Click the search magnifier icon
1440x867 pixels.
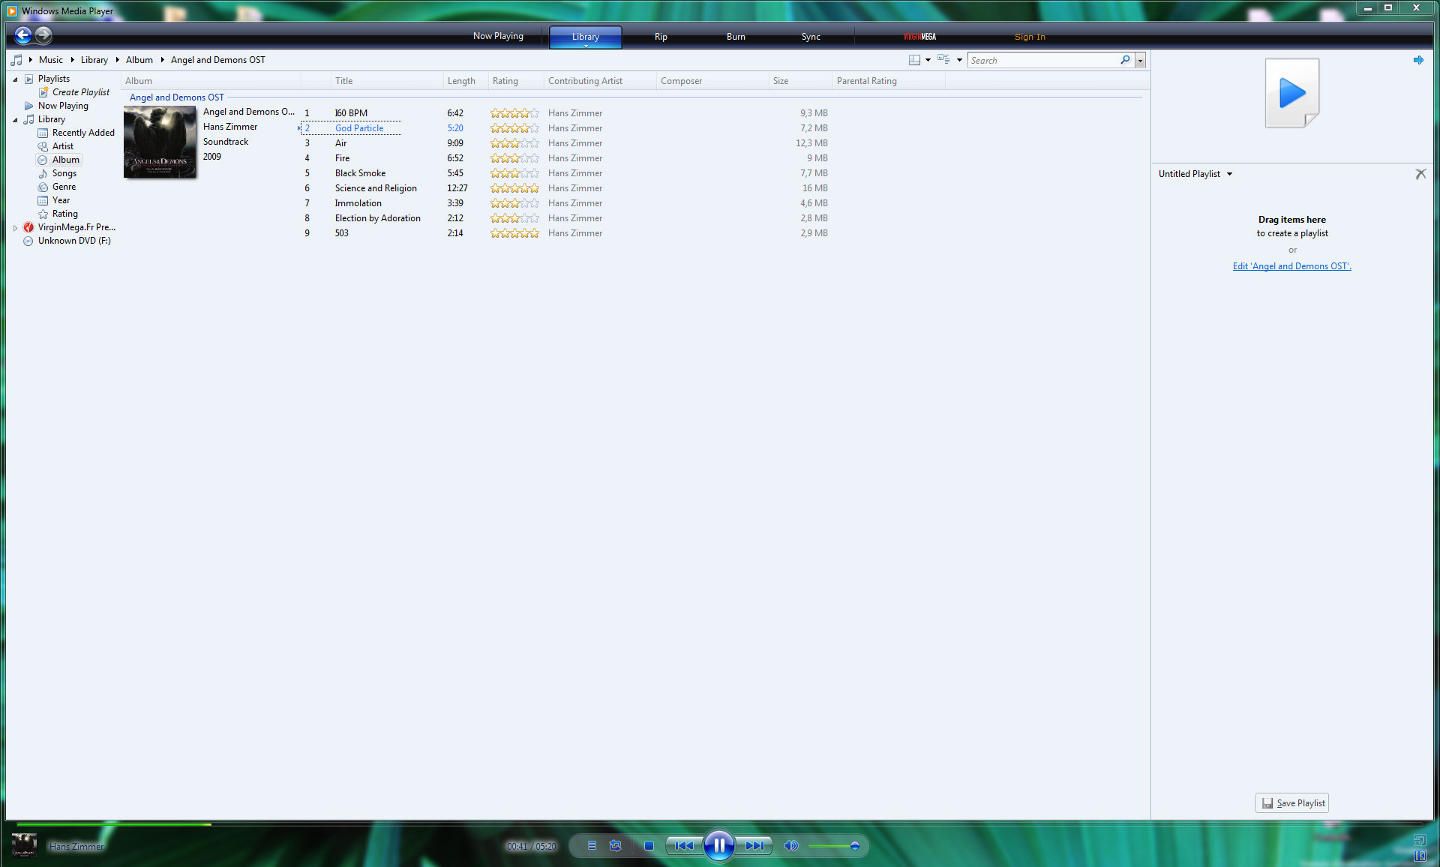1125,60
